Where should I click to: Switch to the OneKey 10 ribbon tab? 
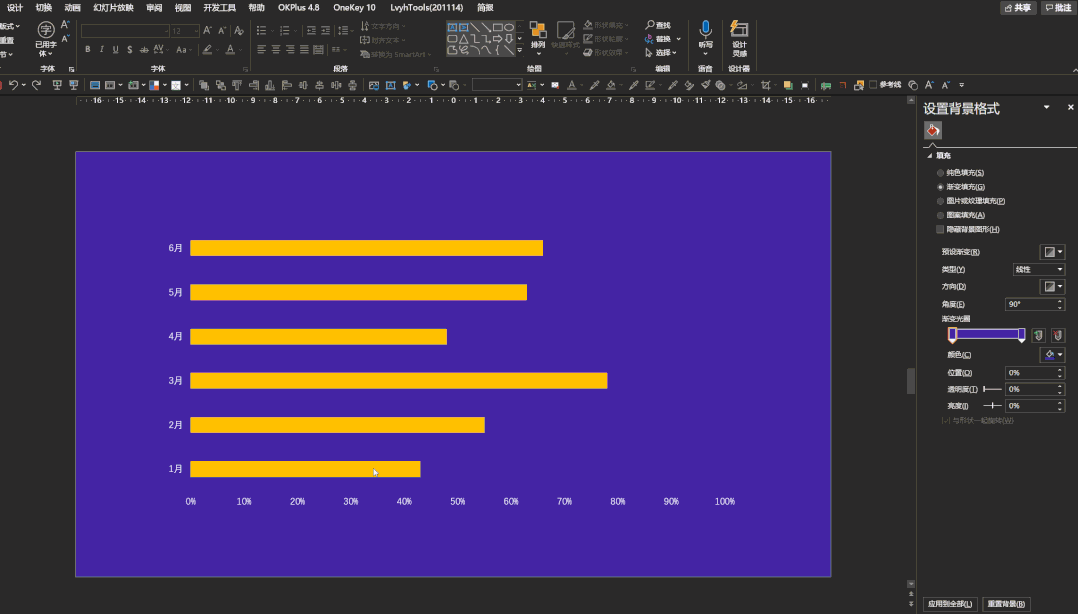(354, 7)
